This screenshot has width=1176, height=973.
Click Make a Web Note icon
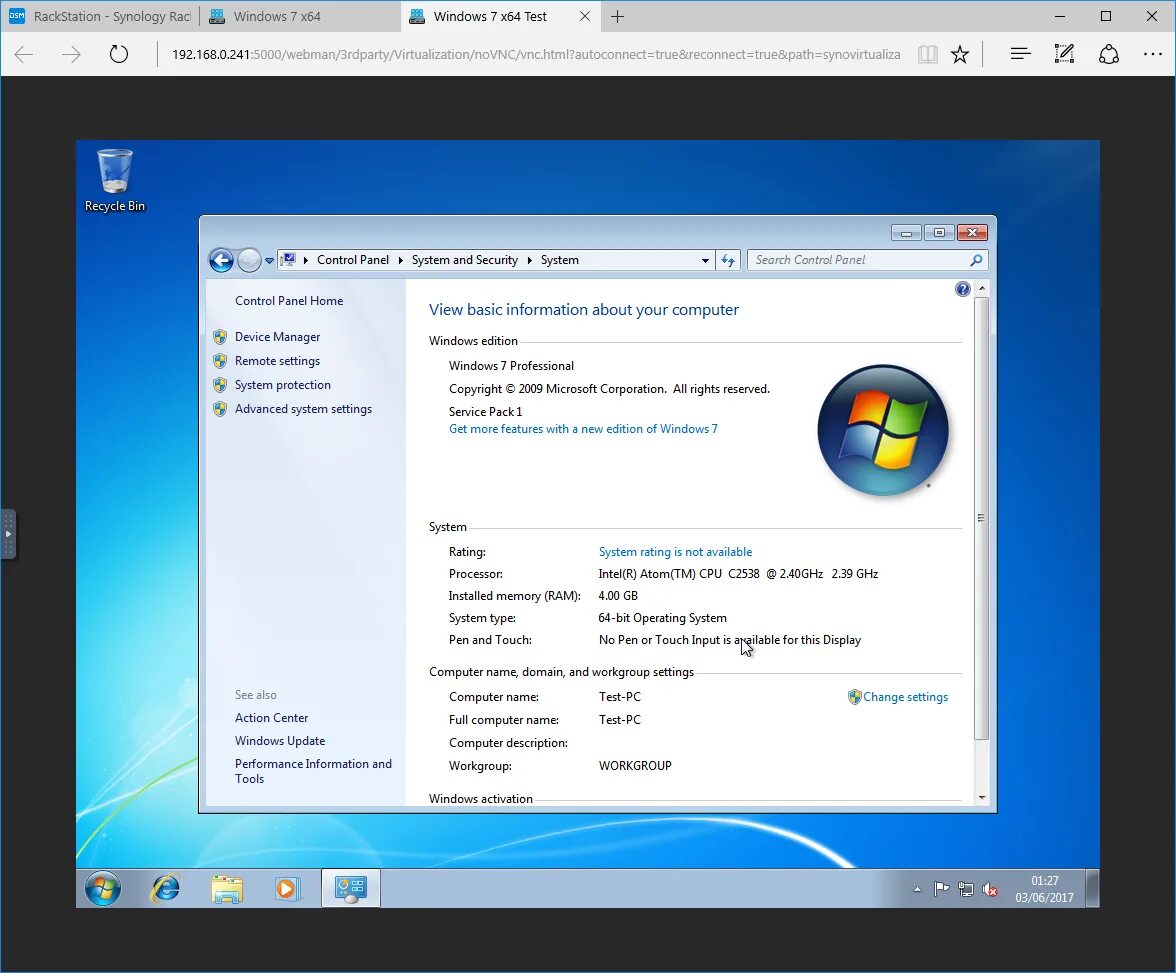click(x=1064, y=54)
